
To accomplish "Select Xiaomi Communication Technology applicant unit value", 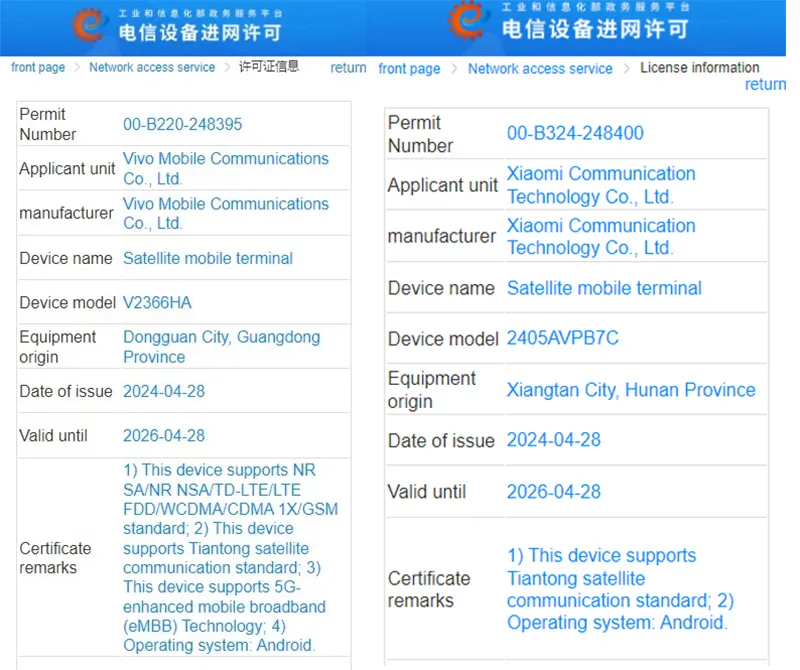I will (x=601, y=185).
